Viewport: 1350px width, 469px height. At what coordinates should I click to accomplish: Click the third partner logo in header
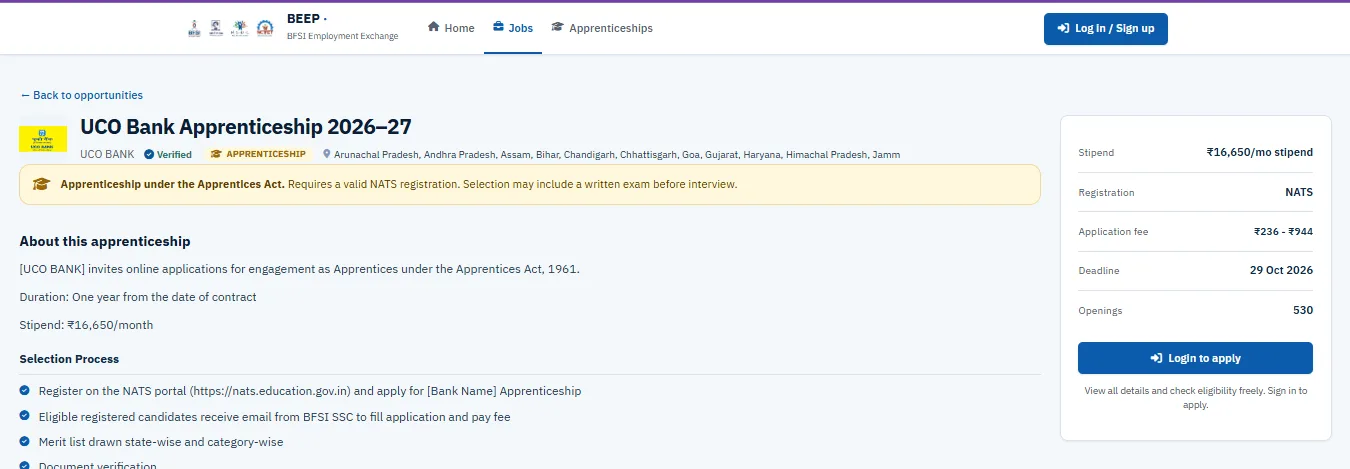pyautogui.click(x=240, y=28)
